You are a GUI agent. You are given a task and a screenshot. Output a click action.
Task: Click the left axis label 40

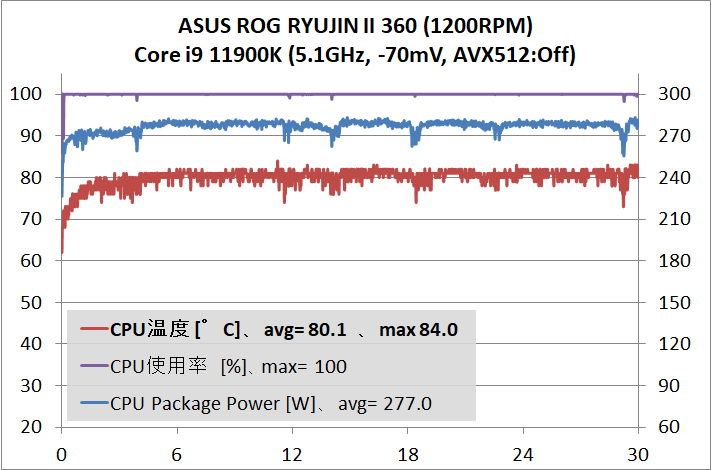click(x=31, y=344)
